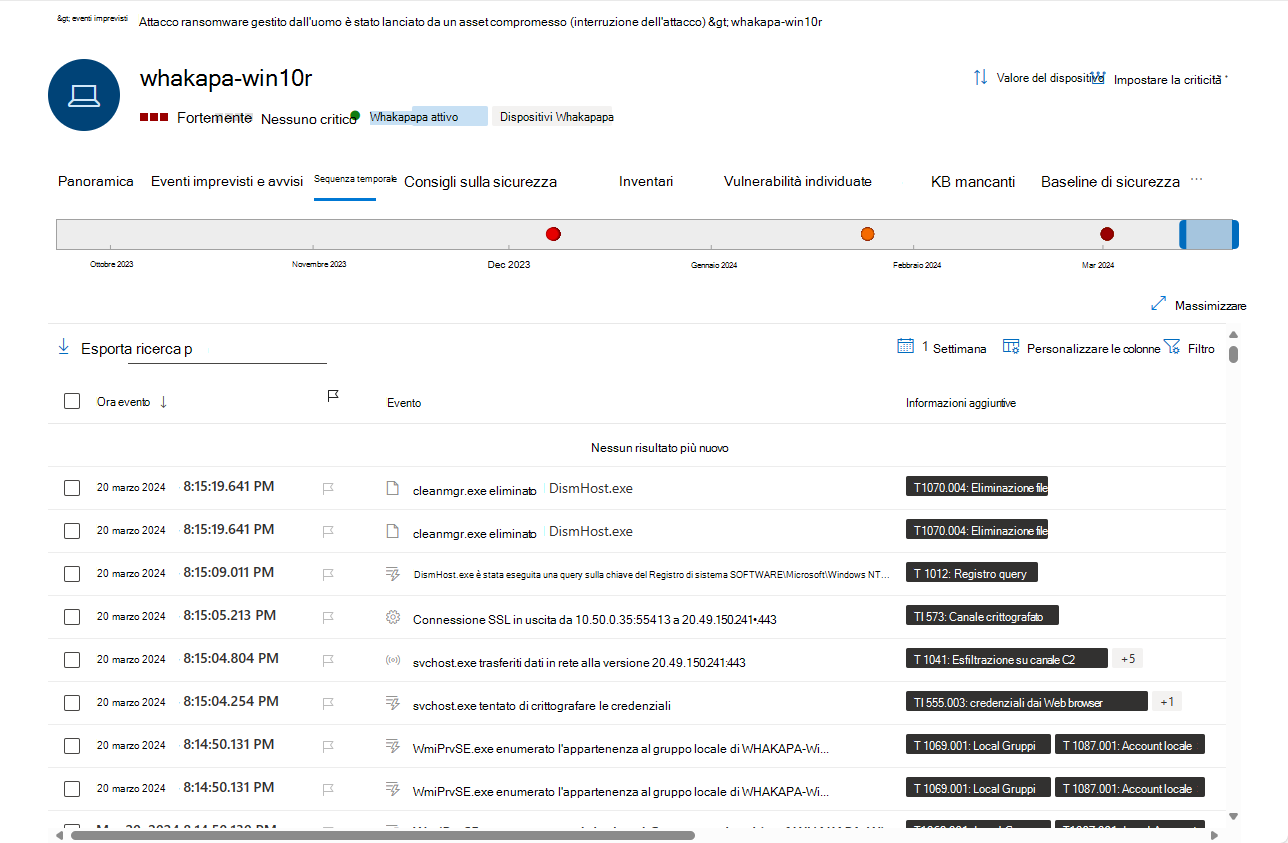
Task: Click the device laptop avatar icon
Action: [x=84, y=95]
